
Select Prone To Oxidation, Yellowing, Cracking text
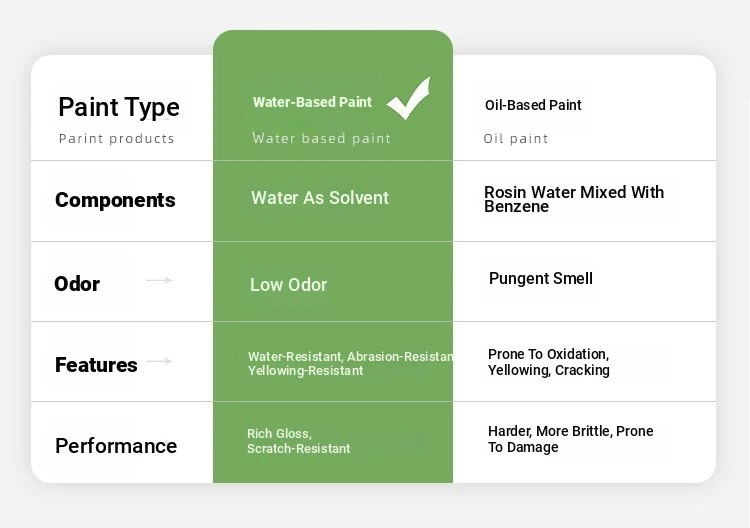point(548,362)
